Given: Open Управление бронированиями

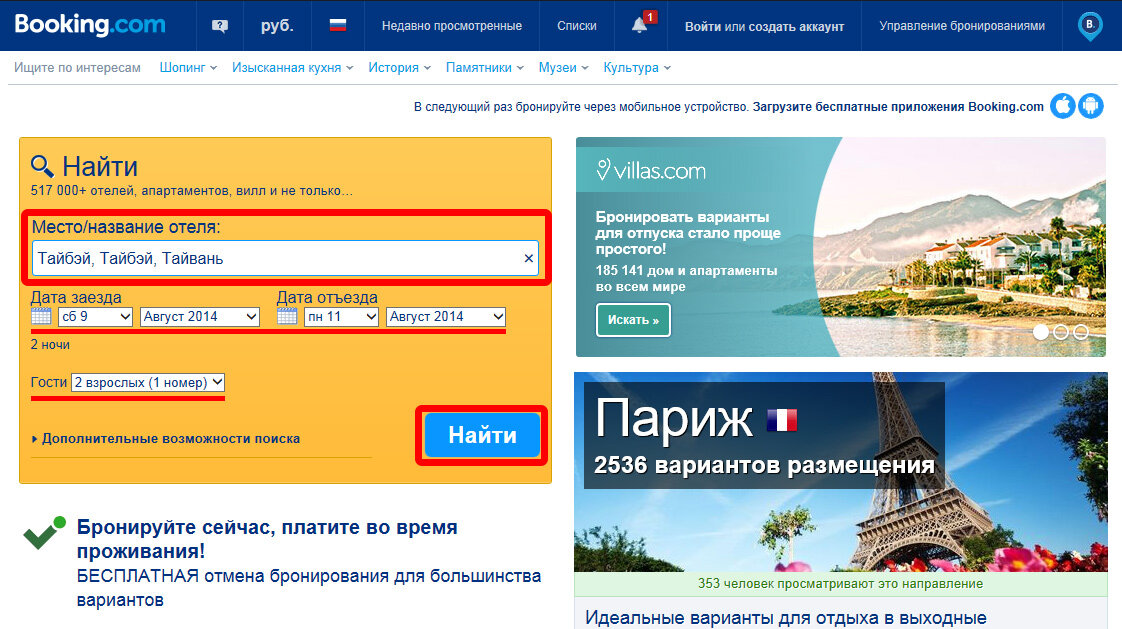Looking at the screenshot, I should [x=962, y=26].
